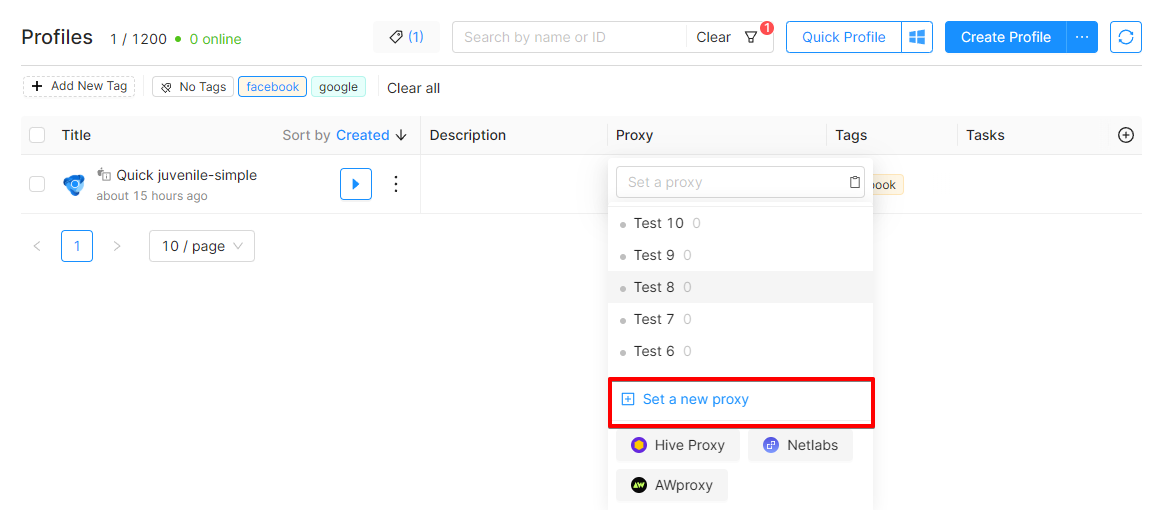Click the Windows OS icon beside Quick Profile
The width and height of the screenshot is (1170, 510).
(x=917, y=37)
